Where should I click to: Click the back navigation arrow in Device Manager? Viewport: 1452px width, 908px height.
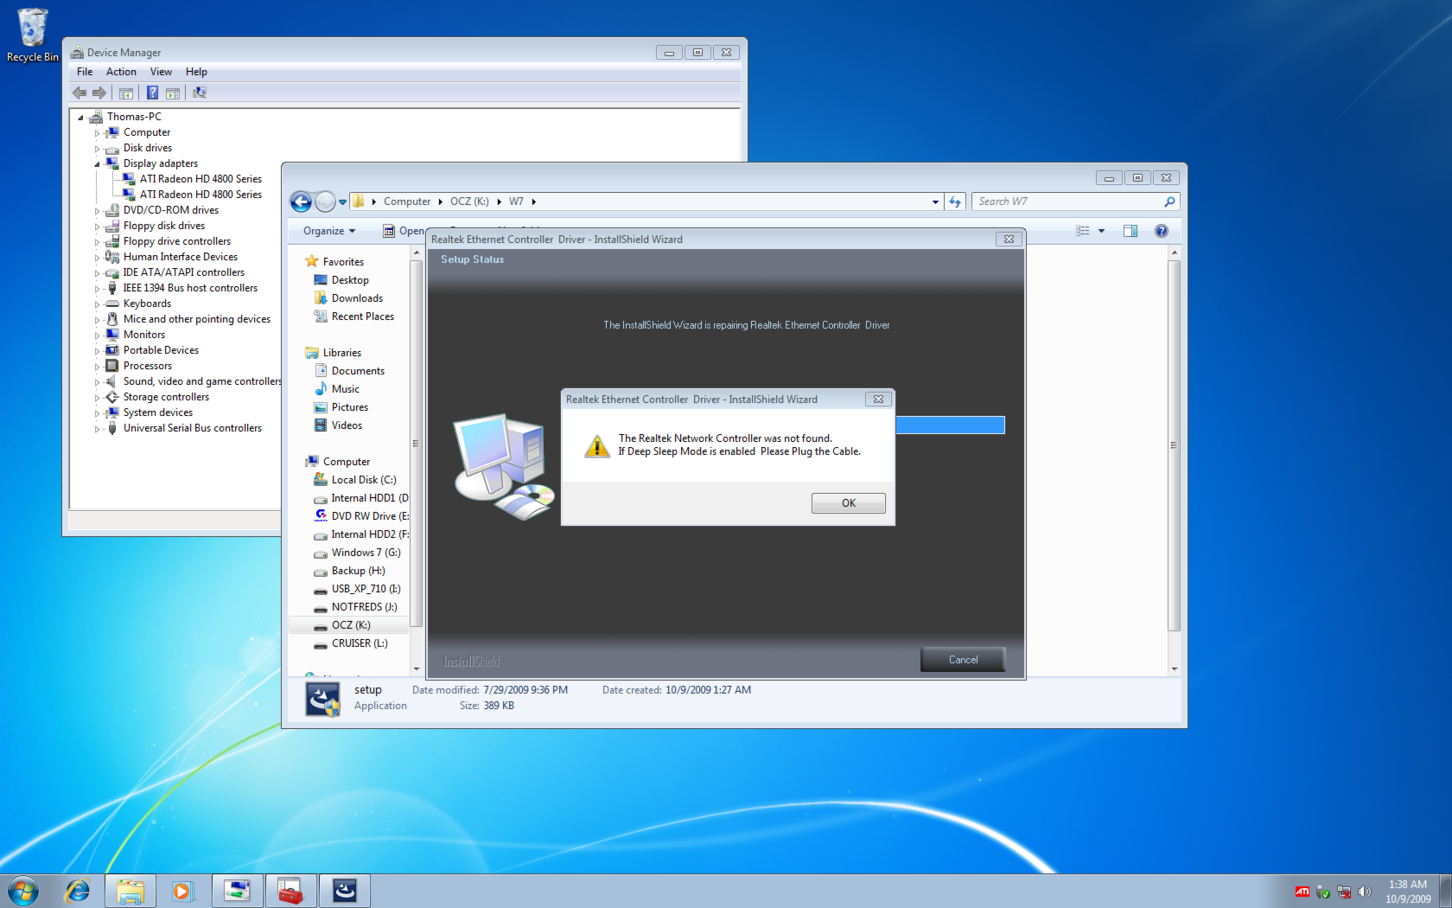click(79, 92)
